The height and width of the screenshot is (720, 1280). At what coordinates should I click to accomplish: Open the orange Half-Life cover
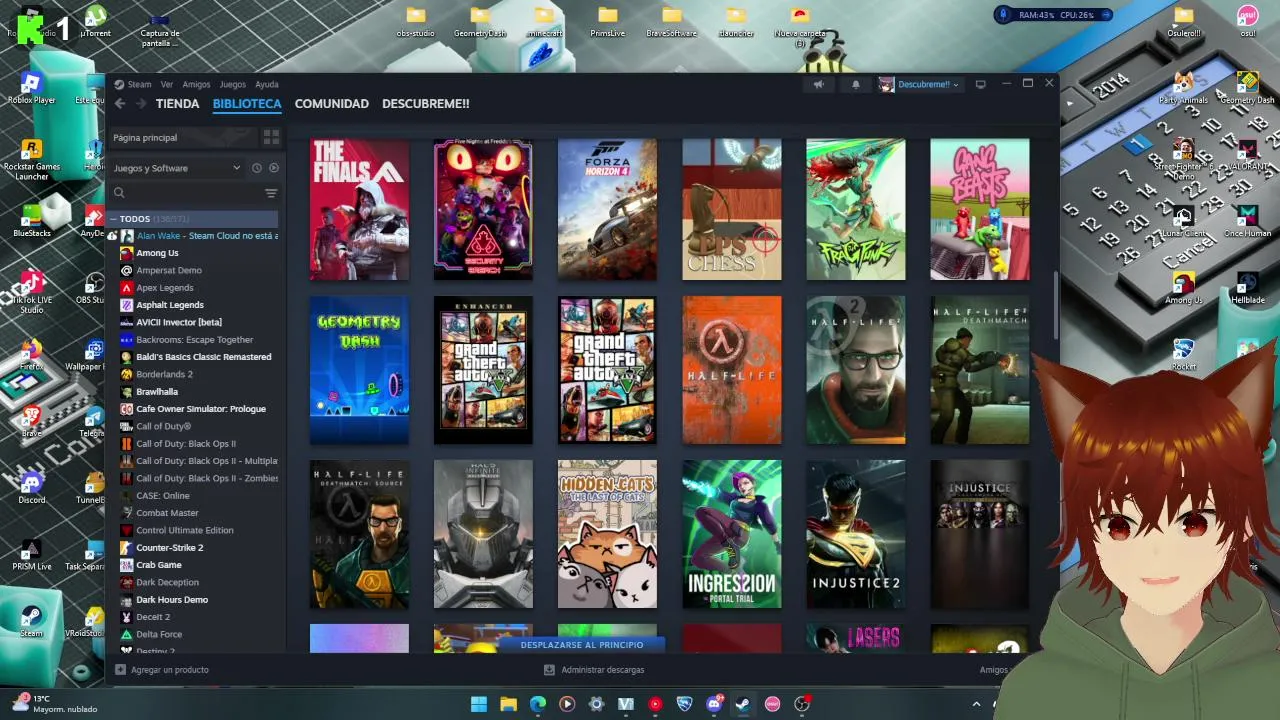tap(731, 370)
